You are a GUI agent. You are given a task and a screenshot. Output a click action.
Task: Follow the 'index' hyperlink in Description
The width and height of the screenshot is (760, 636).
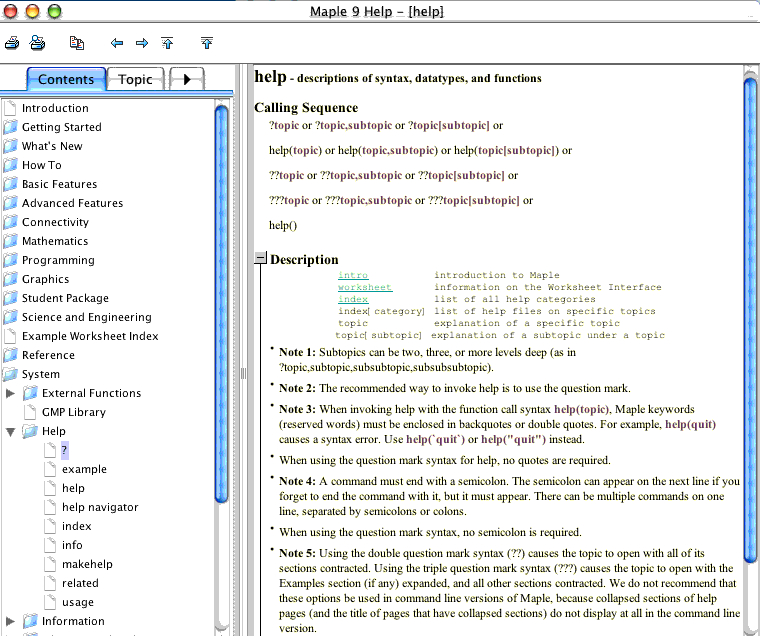353,299
